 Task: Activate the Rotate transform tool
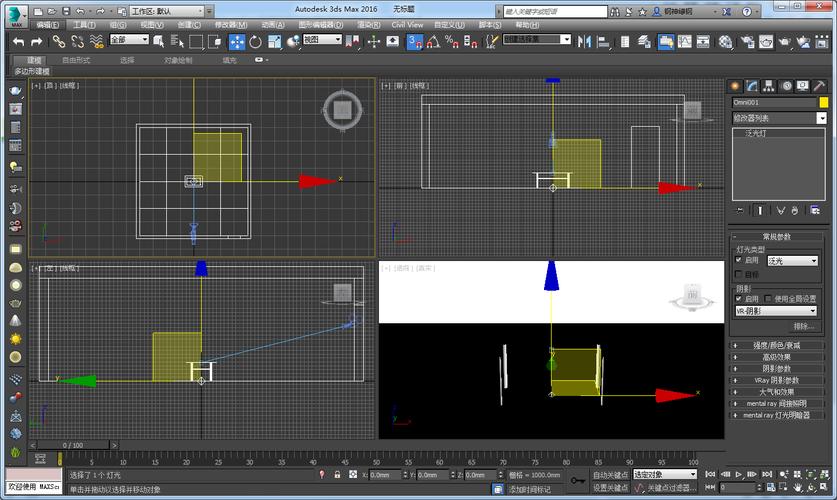tap(255, 41)
